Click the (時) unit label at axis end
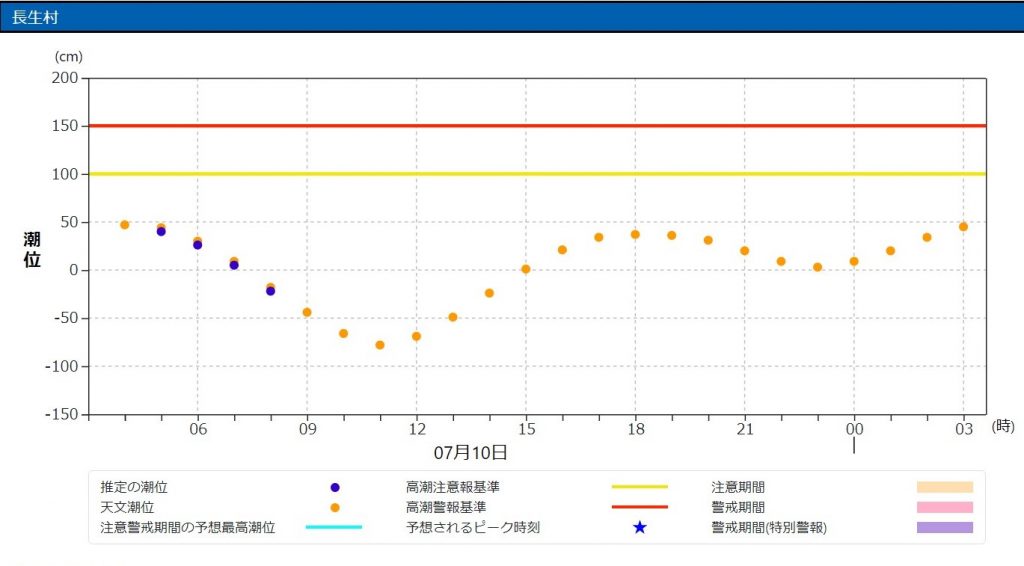Image resolution: width=1024 pixels, height=566 pixels. pyautogui.click(x=1003, y=426)
